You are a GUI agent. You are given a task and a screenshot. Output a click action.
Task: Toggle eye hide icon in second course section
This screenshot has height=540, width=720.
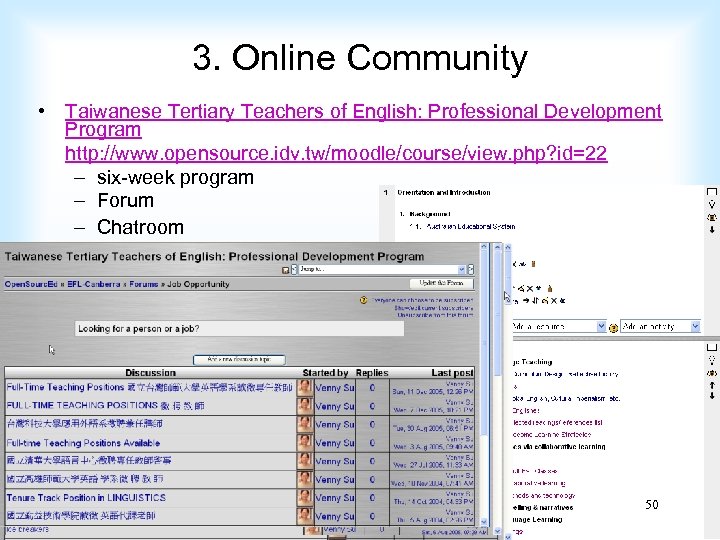point(712,373)
